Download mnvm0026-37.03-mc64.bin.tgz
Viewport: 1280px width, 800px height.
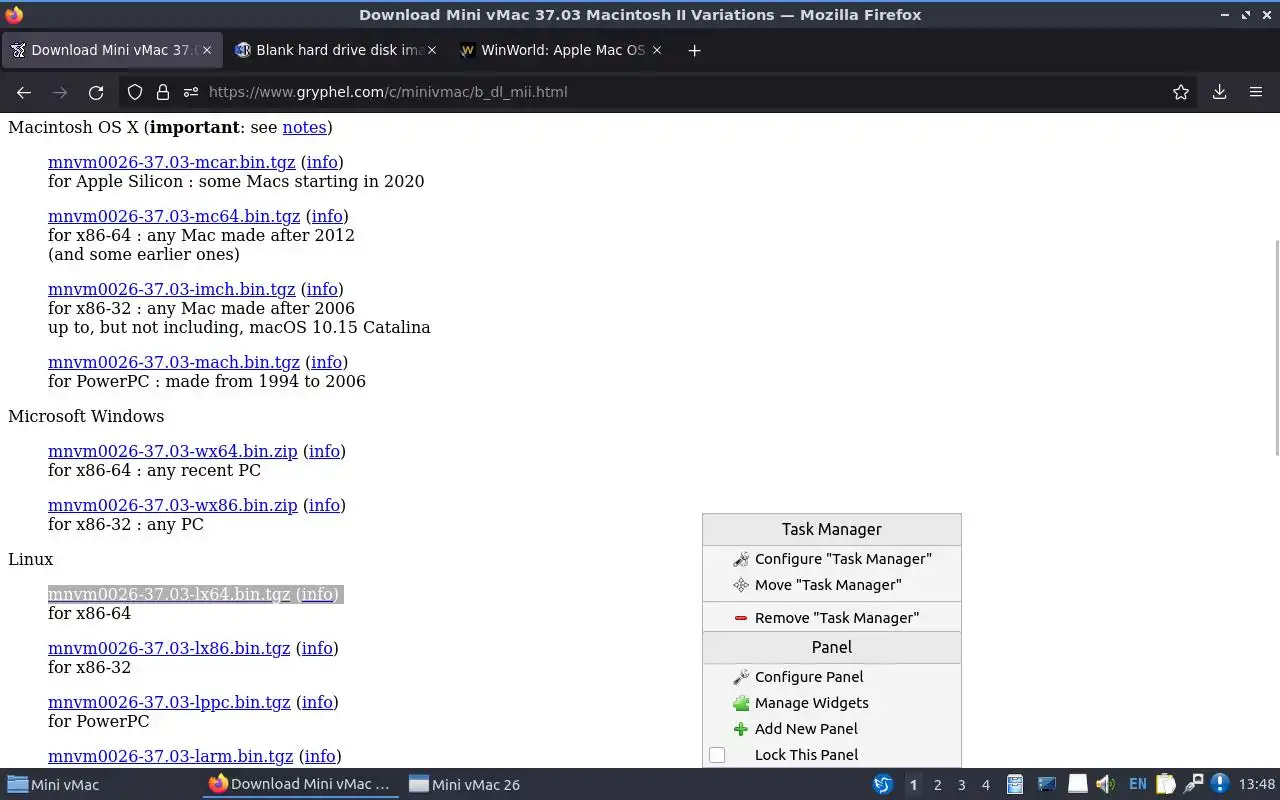tap(174, 216)
